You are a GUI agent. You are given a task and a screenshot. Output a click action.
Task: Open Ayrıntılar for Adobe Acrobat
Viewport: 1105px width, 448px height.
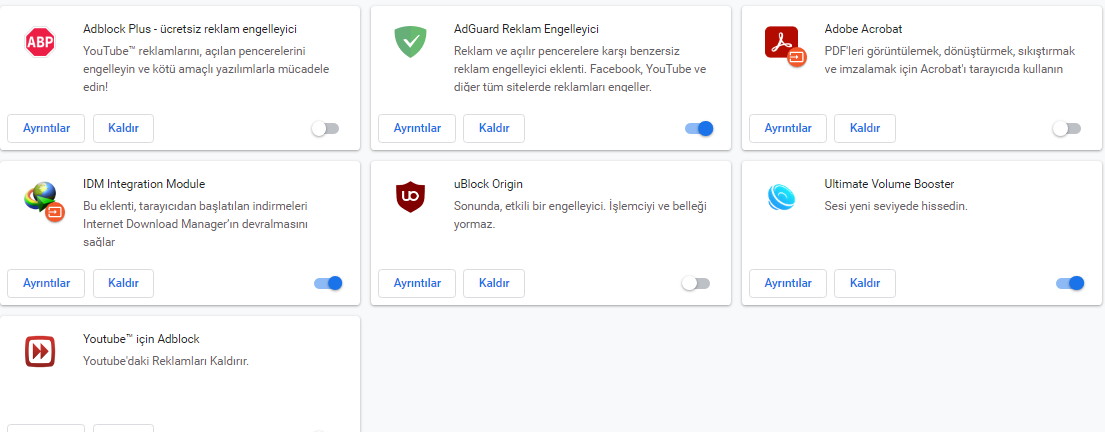(788, 129)
